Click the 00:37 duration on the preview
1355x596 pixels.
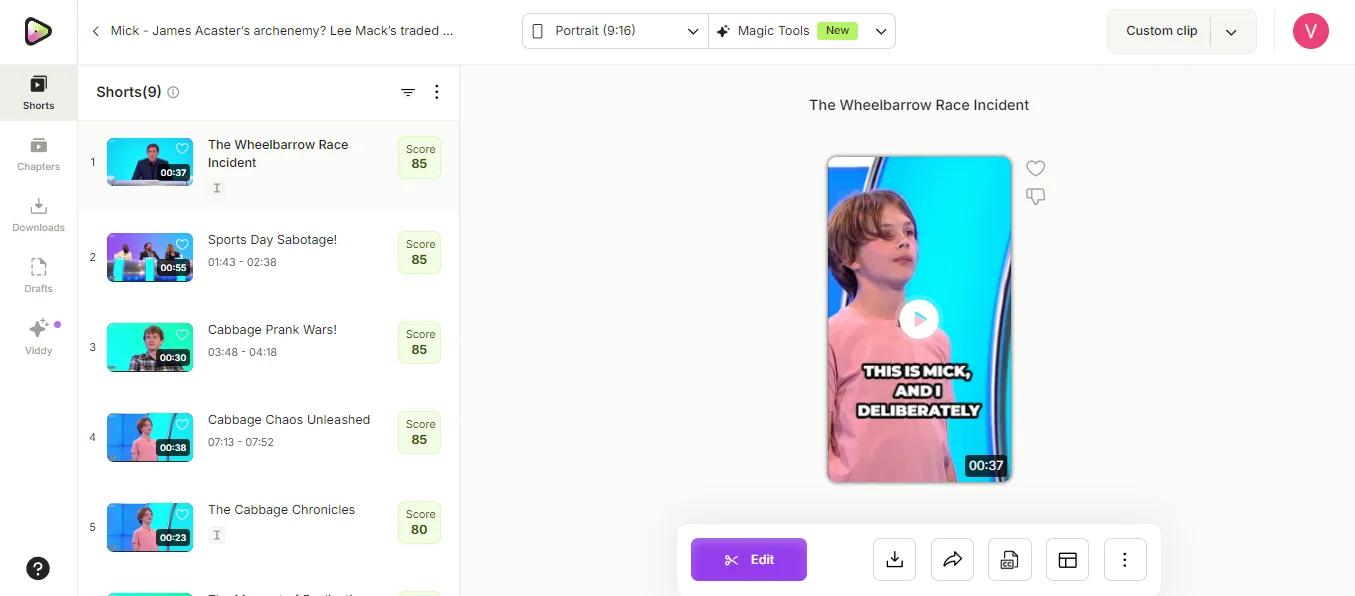pos(985,465)
